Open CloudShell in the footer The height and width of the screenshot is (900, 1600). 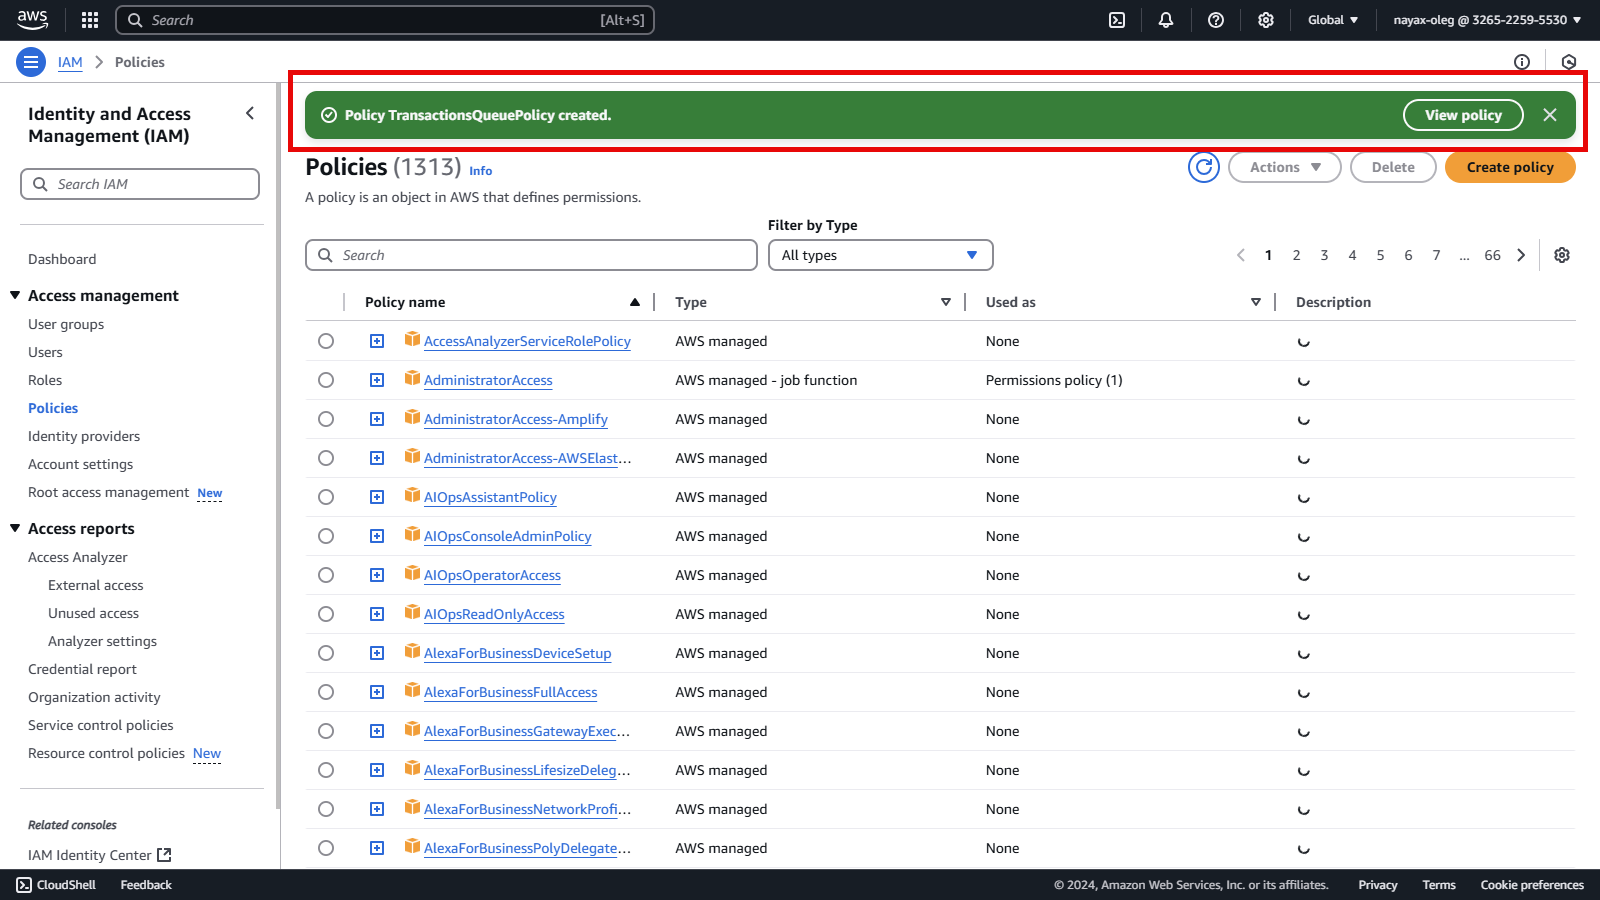click(x=57, y=885)
